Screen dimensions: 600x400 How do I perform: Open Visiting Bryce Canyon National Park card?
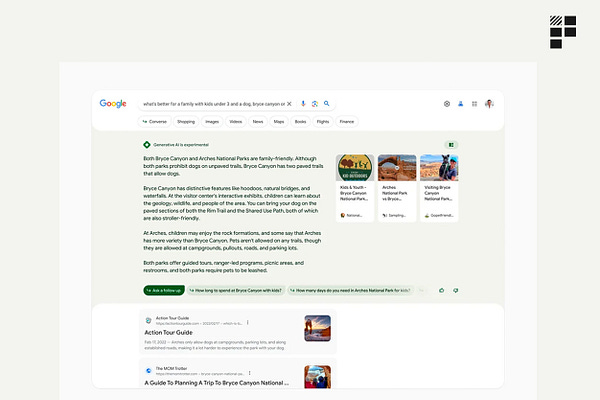[x=439, y=188]
